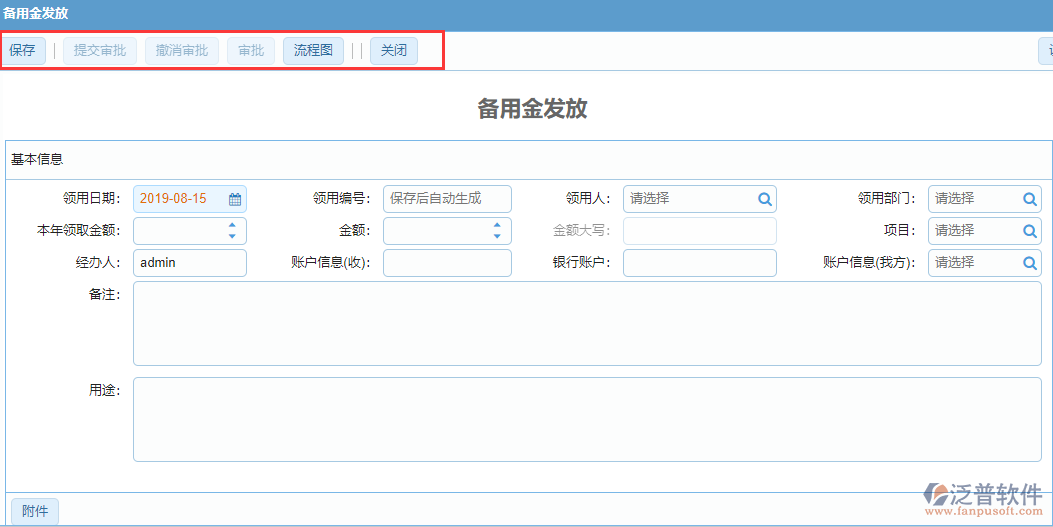Click the 金额大写 field
The image size is (1053, 527).
[x=700, y=231]
